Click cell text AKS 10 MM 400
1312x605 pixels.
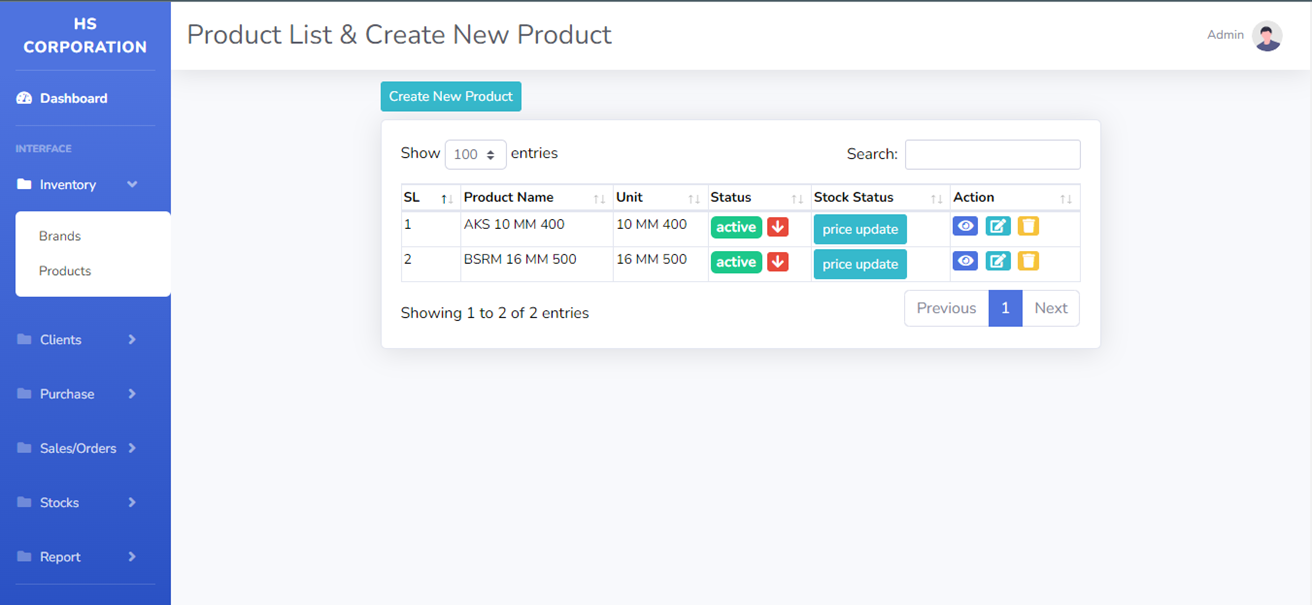pyautogui.click(x=514, y=224)
